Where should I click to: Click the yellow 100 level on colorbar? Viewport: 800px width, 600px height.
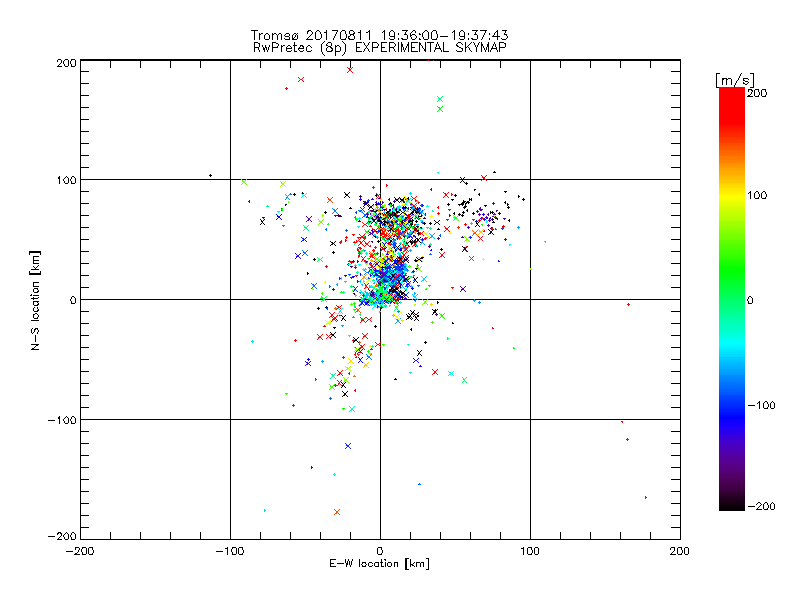tap(732, 195)
